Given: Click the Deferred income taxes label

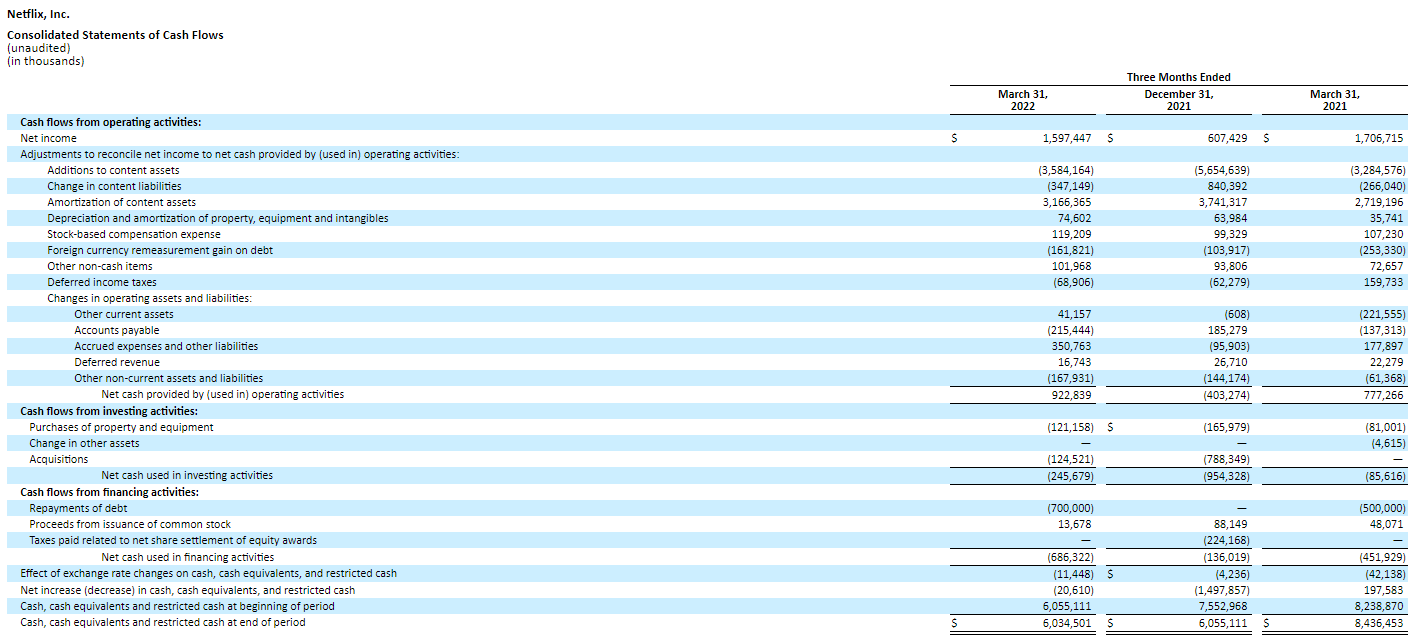Looking at the screenshot, I should 101,282.
